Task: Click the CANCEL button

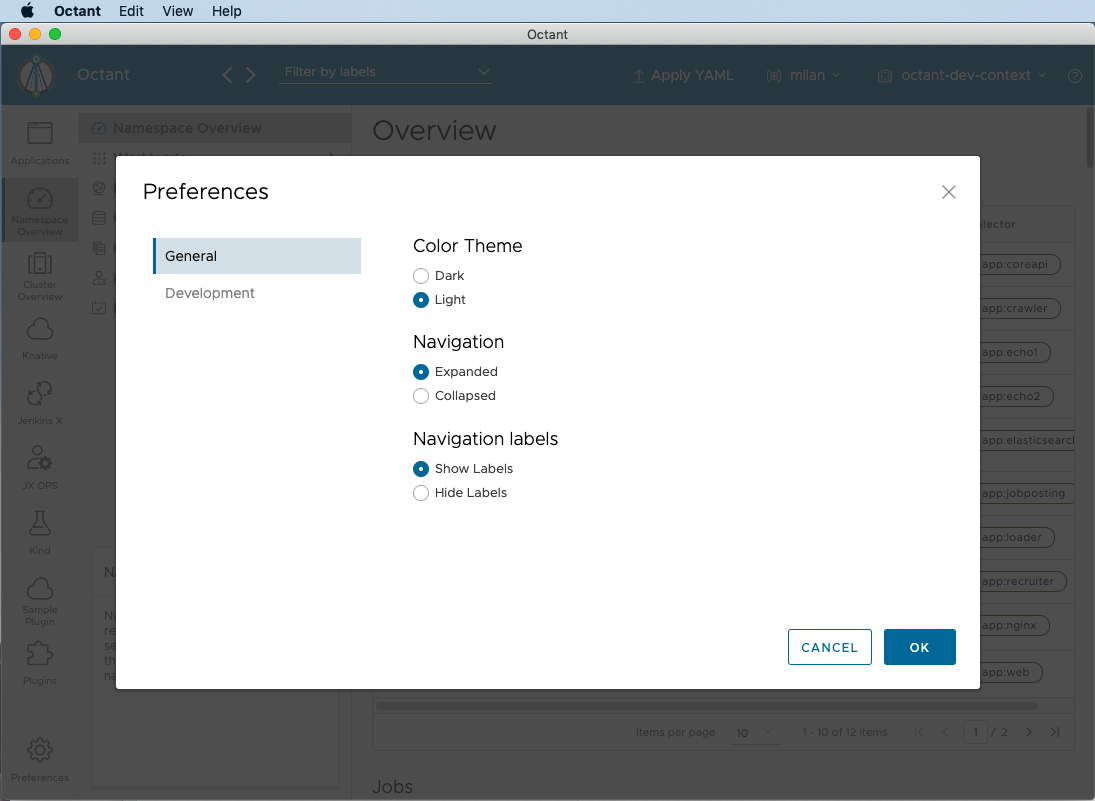Action: (x=830, y=647)
